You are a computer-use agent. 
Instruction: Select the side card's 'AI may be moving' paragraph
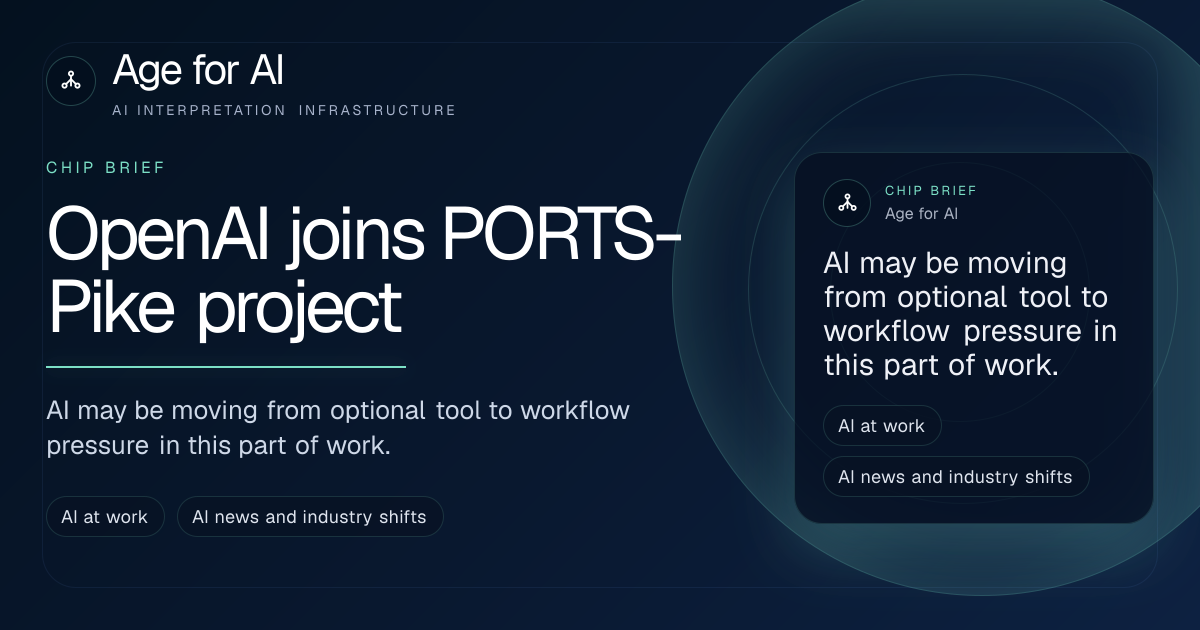click(x=970, y=314)
